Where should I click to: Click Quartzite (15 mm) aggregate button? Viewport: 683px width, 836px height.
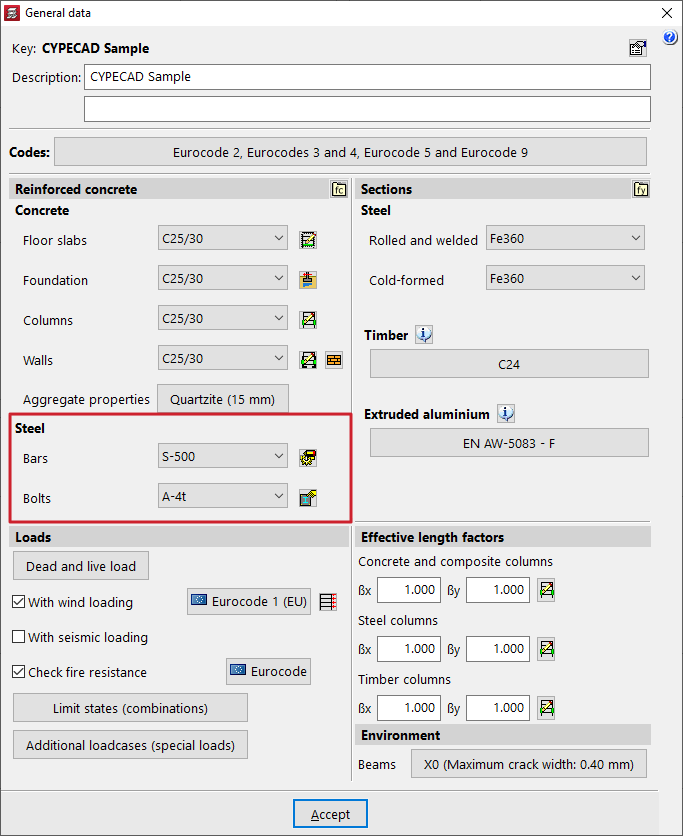tap(223, 399)
